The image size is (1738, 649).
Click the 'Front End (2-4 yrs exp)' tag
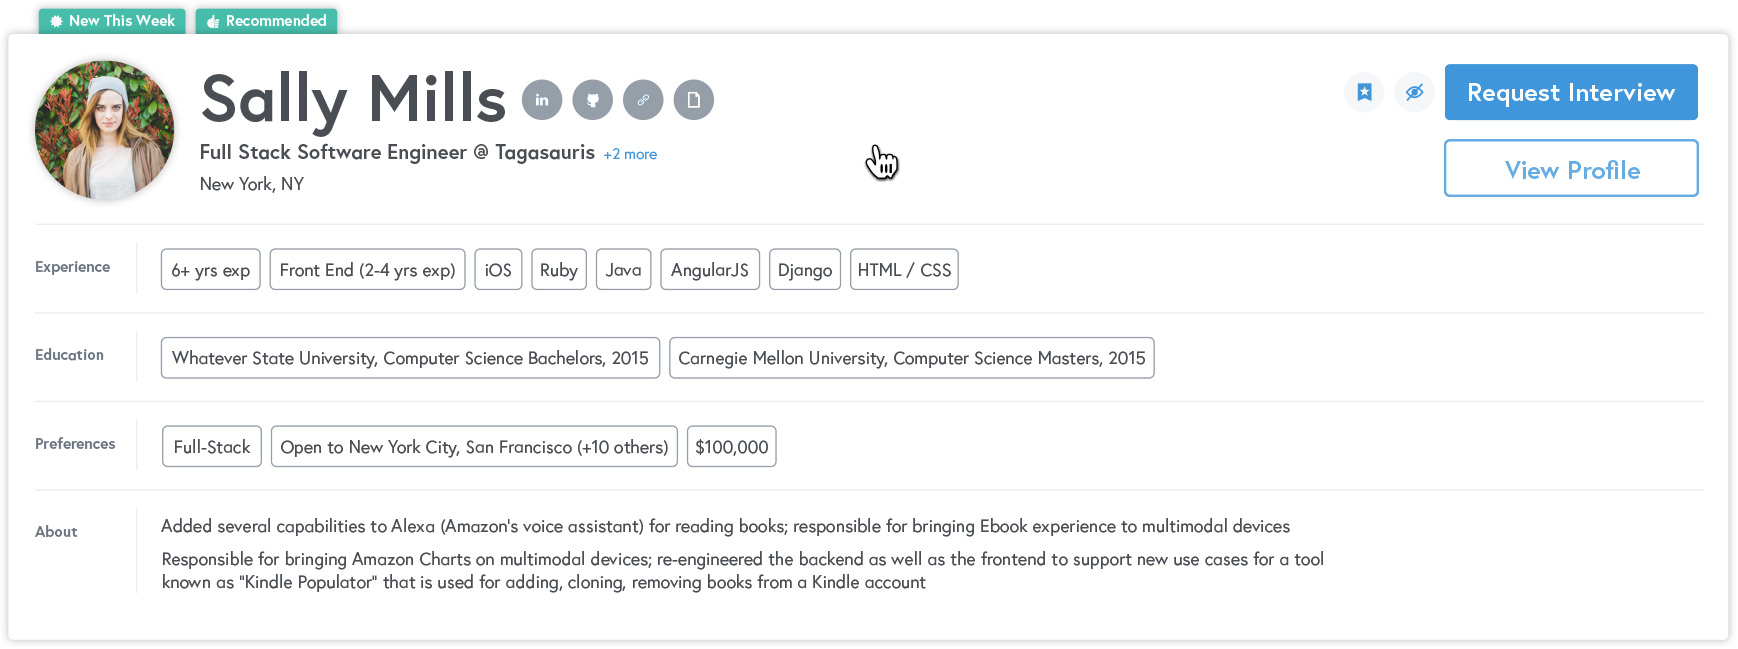367,270
